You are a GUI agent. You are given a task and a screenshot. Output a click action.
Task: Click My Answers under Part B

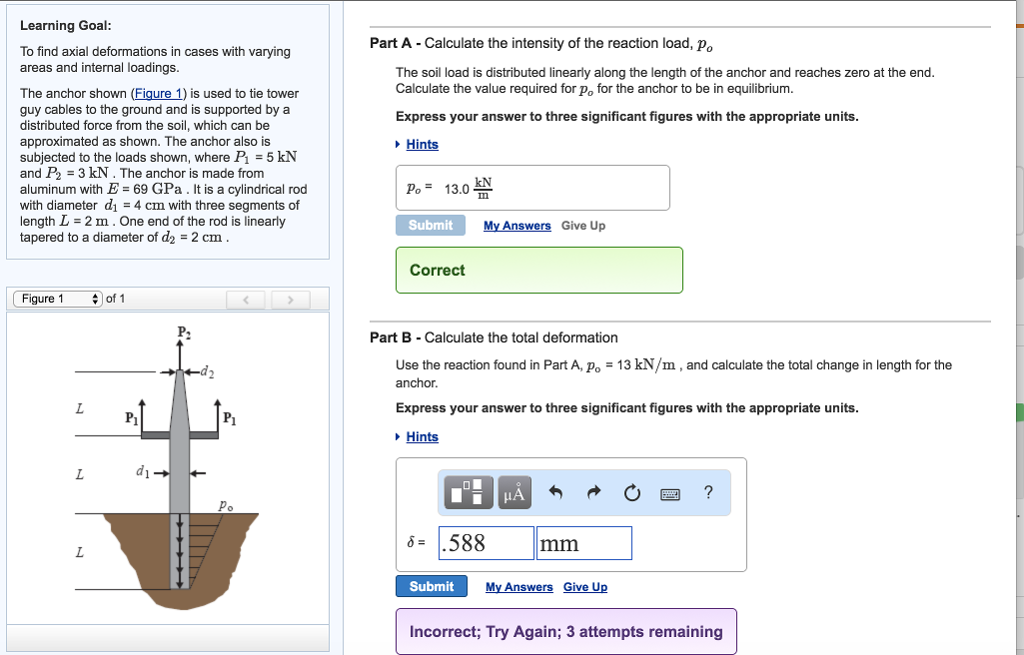pos(517,587)
